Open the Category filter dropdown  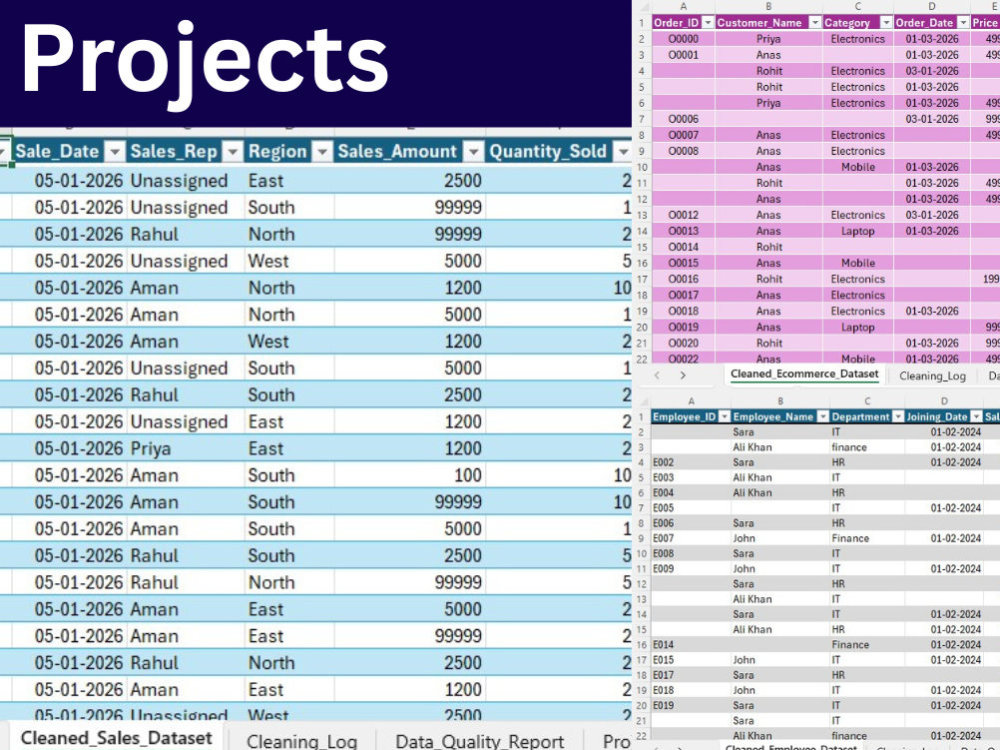click(x=886, y=22)
